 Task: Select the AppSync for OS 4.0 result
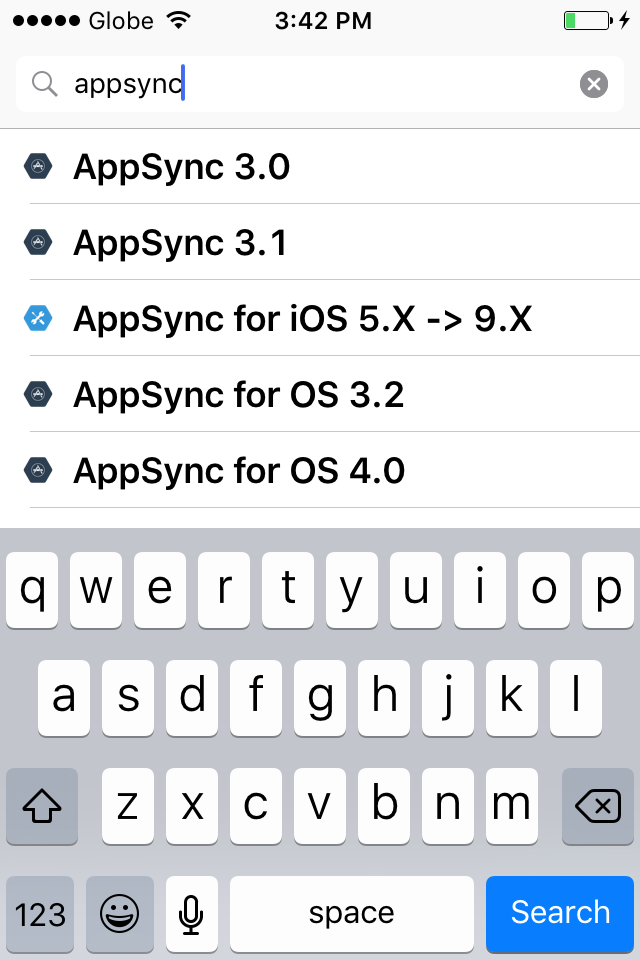coord(237,470)
